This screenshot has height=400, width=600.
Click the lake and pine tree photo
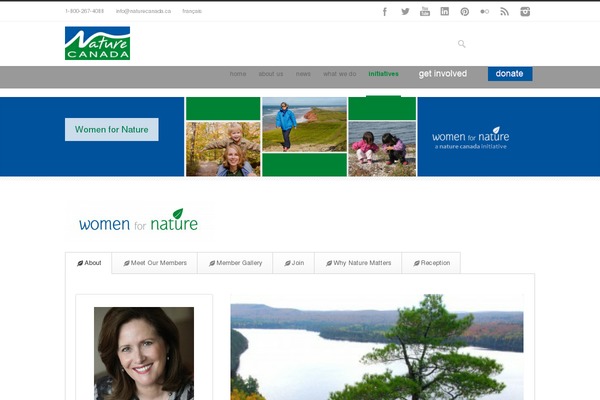pyautogui.click(x=377, y=347)
